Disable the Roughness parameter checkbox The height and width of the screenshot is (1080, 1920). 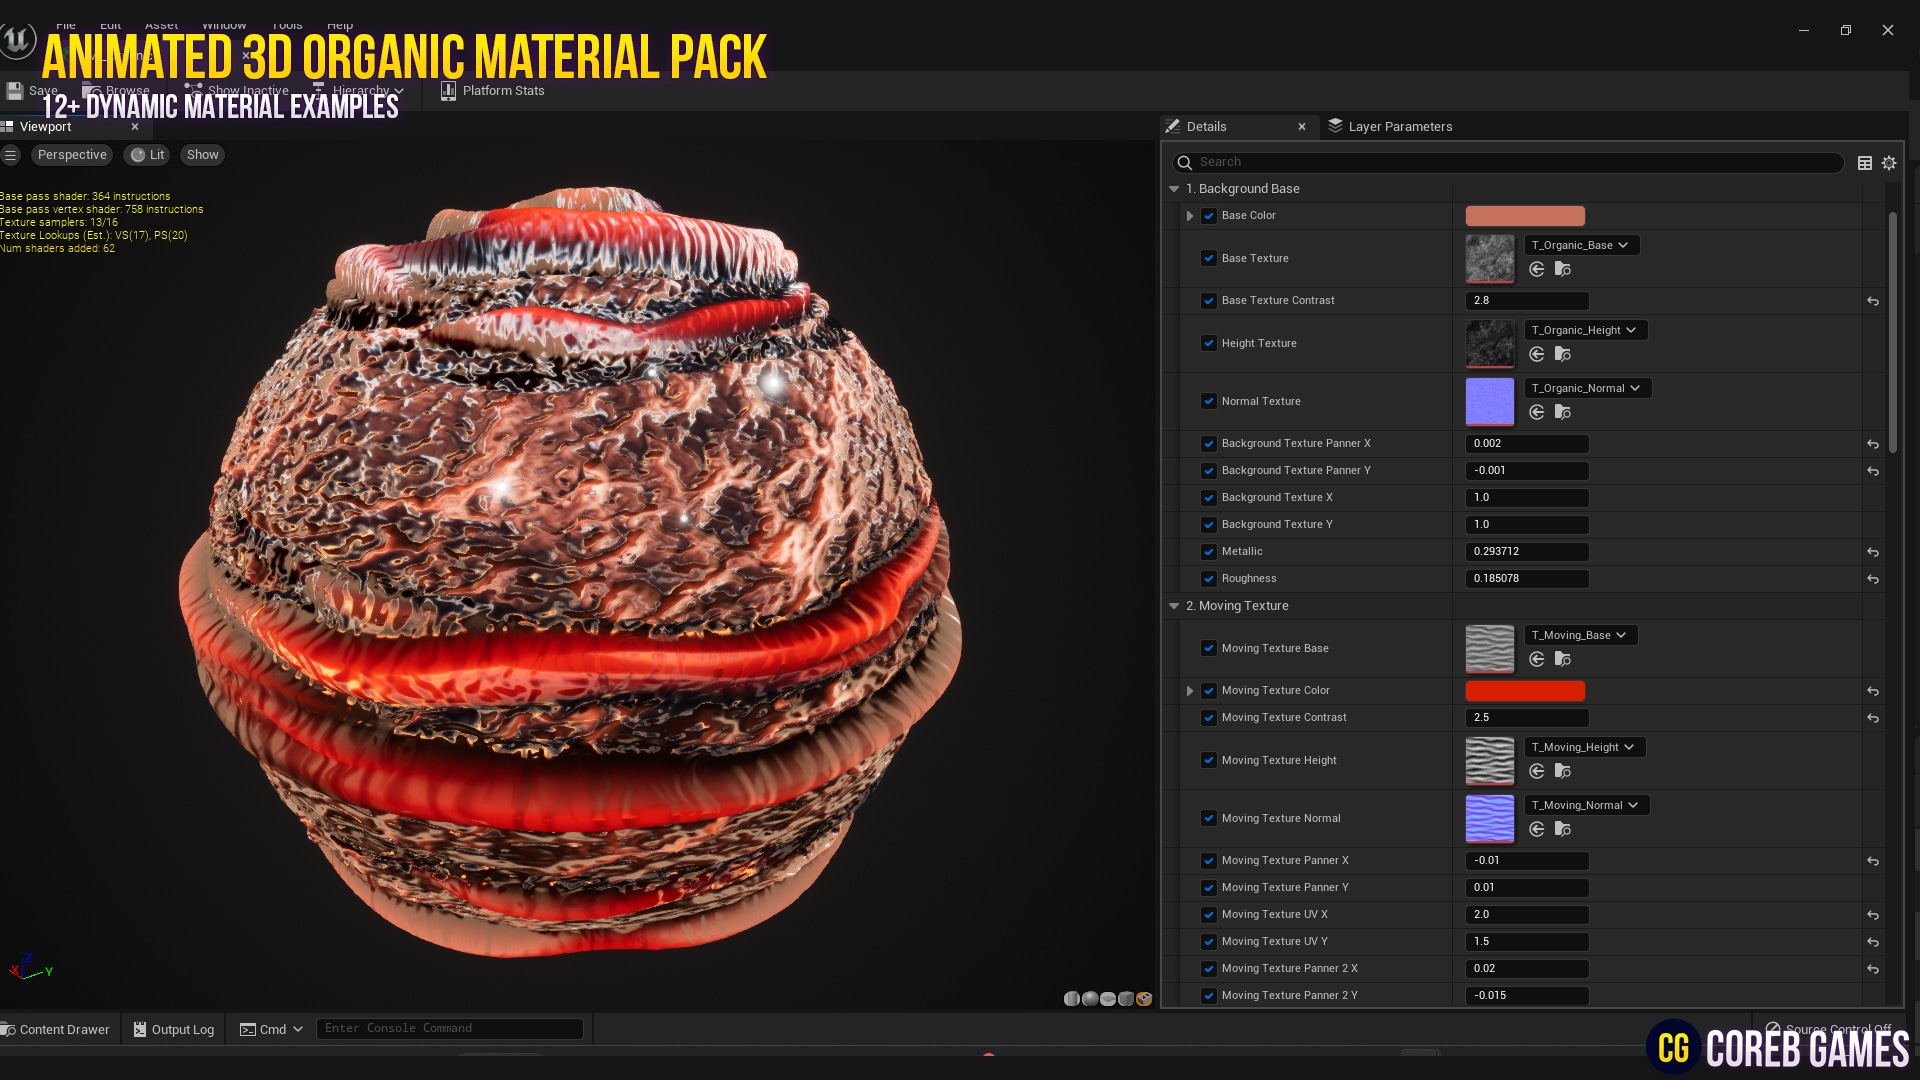(1209, 579)
